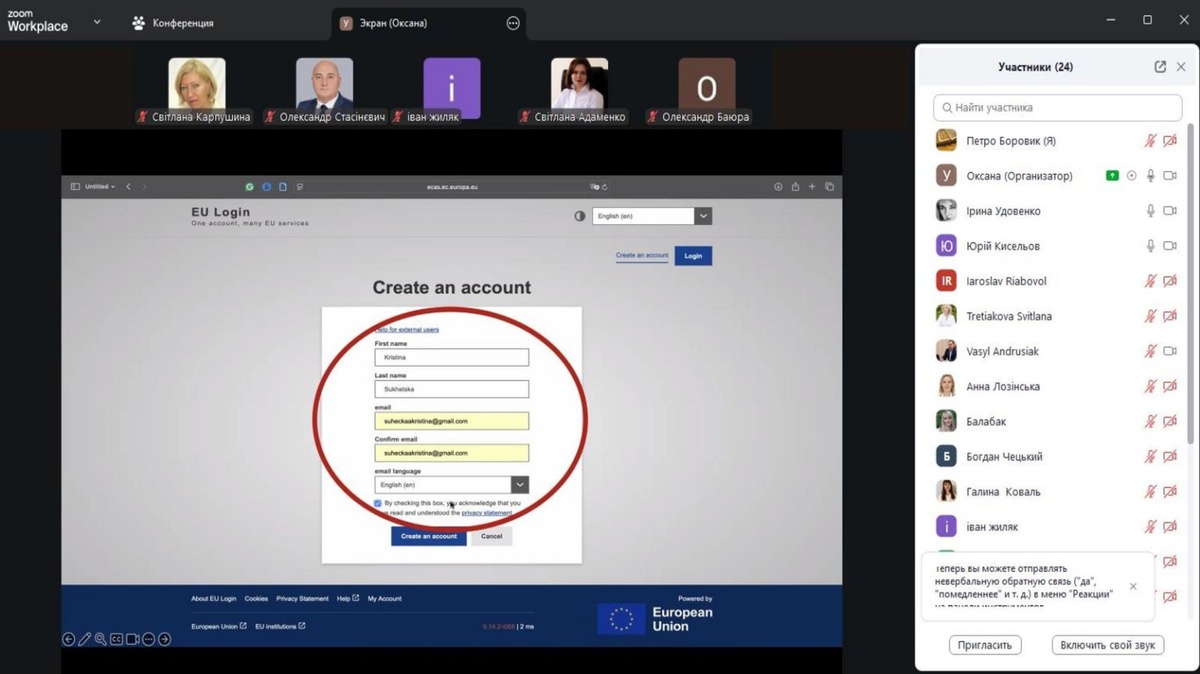Toggle video icon for Ірина Удовенко
Screen dimensions: 1200x674
[1170, 211]
